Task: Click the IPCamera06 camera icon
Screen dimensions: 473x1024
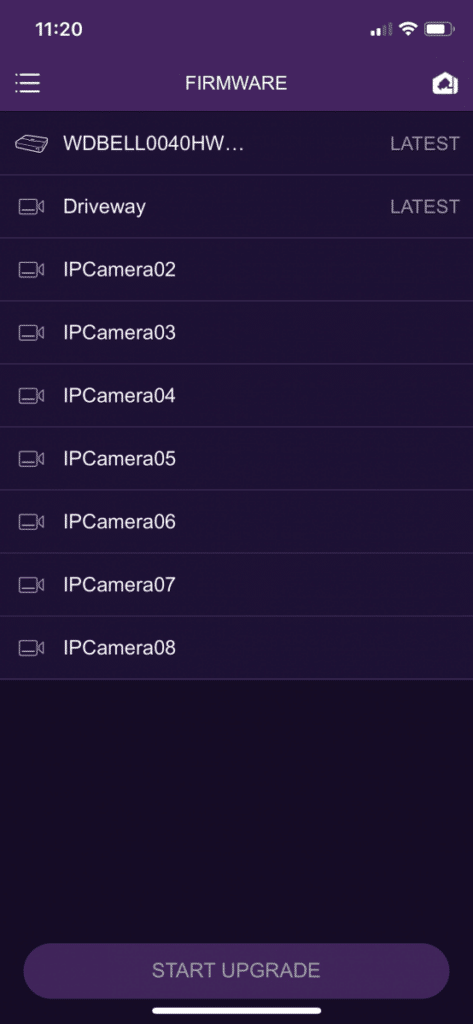Action: pos(31,522)
